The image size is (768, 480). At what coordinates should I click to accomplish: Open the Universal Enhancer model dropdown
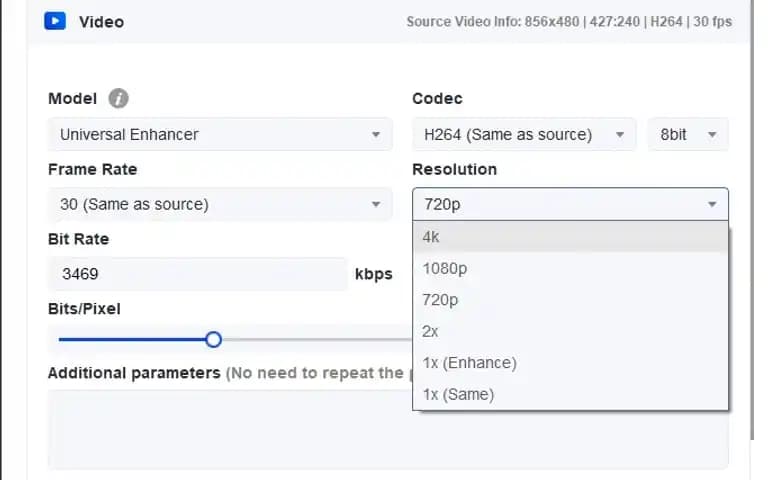pyautogui.click(x=220, y=134)
